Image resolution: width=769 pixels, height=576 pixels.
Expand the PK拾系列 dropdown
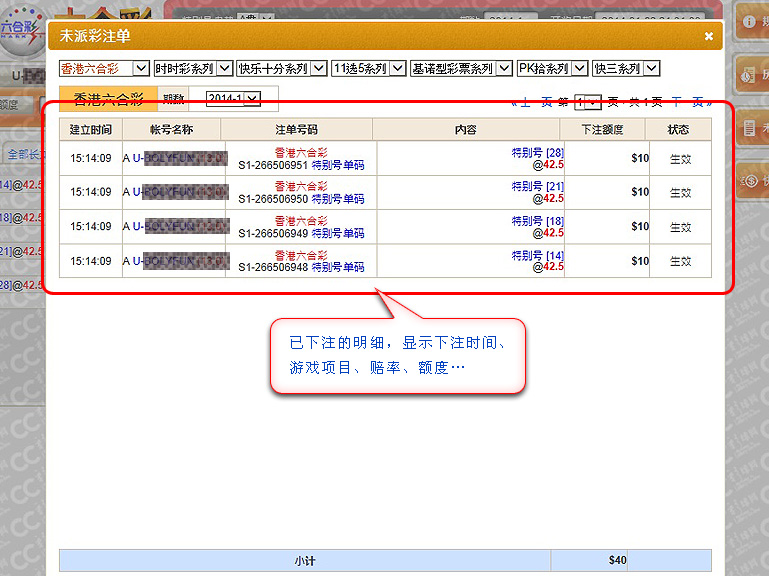coord(551,69)
